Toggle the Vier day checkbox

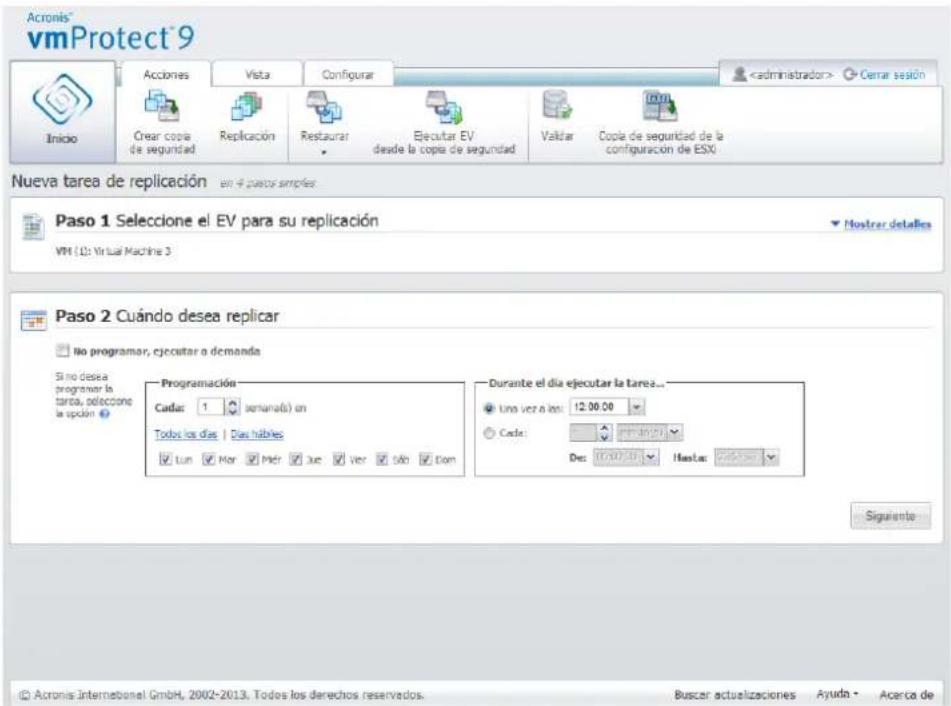[339, 459]
